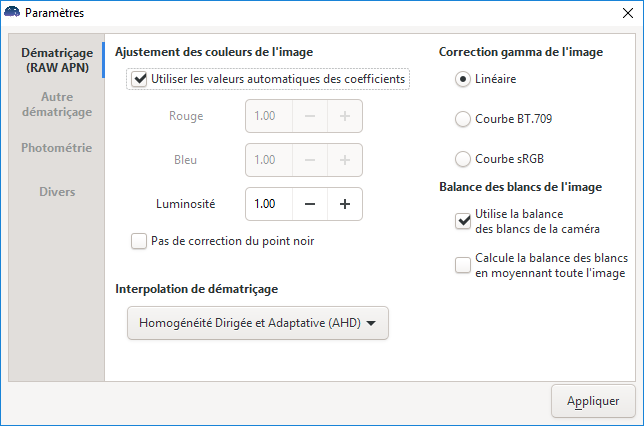Click the minus icon for Rouge
Screen dimensions: 644x426
310,116
